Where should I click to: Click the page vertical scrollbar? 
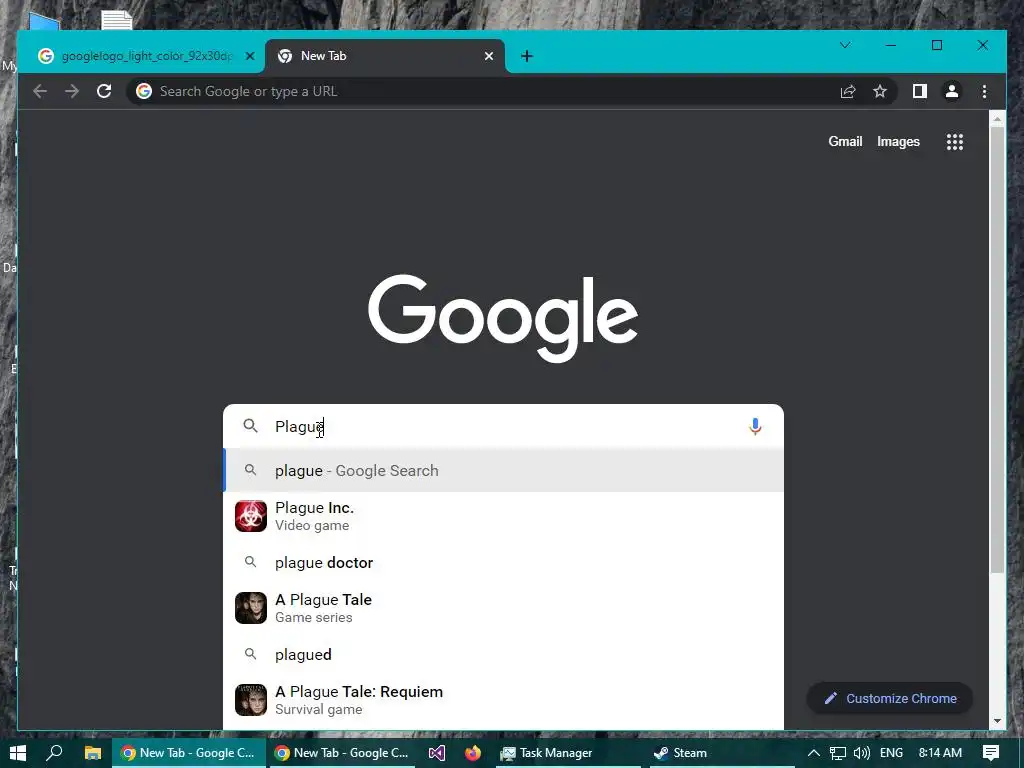tap(997, 349)
